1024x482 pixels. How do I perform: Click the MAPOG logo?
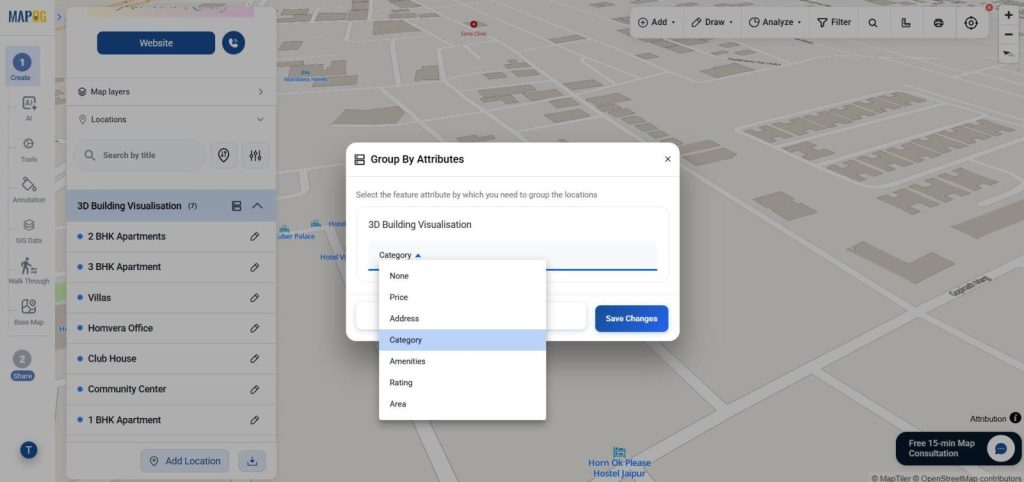tap(26, 16)
